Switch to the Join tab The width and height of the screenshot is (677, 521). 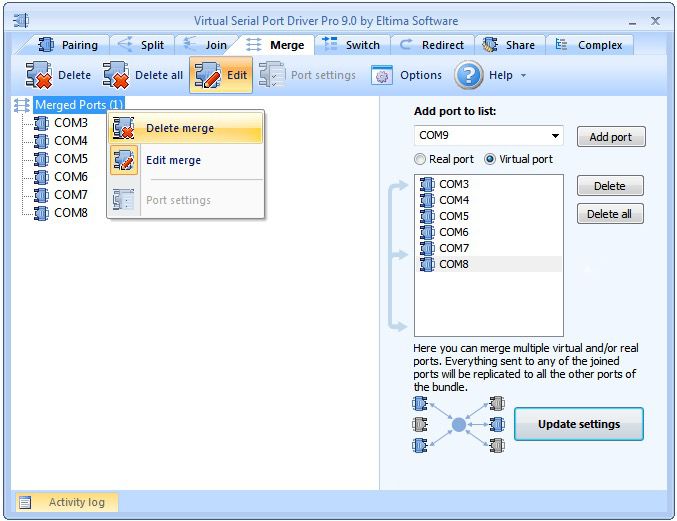pos(207,45)
